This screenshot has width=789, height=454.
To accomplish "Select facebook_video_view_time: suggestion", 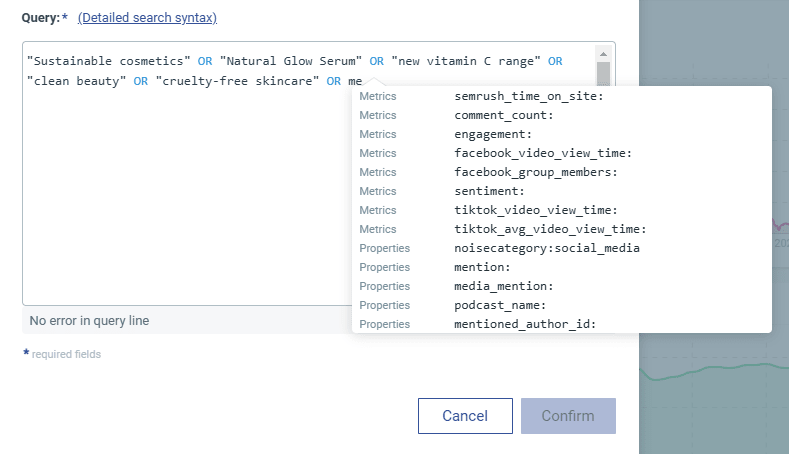I will click(x=543, y=153).
